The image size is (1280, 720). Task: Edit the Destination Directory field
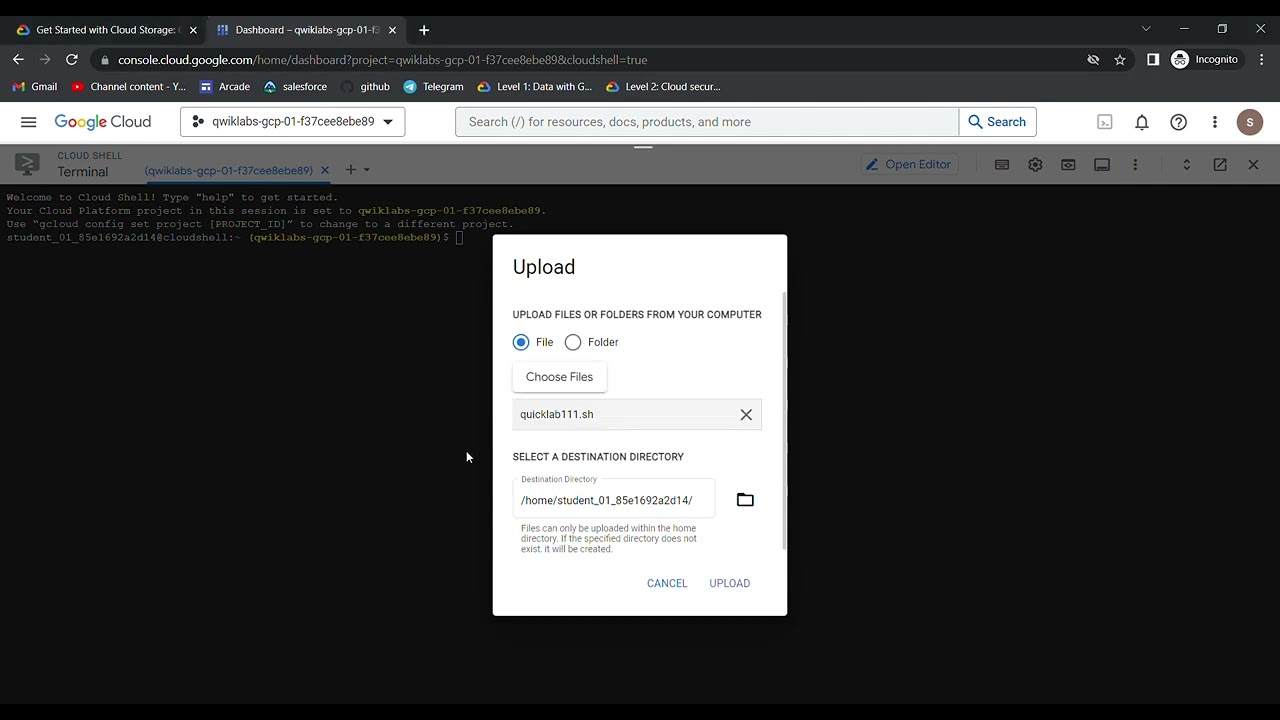(614, 500)
